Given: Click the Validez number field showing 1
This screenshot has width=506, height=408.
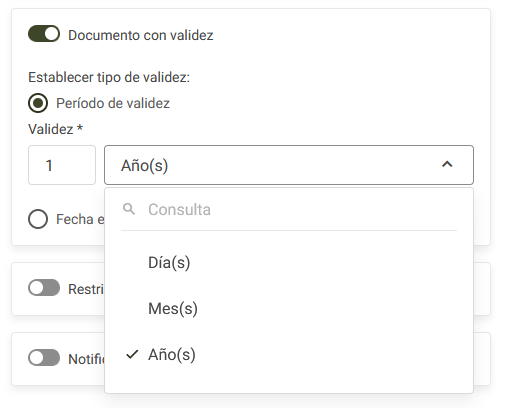Looking at the screenshot, I should pyautogui.click(x=62, y=165).
